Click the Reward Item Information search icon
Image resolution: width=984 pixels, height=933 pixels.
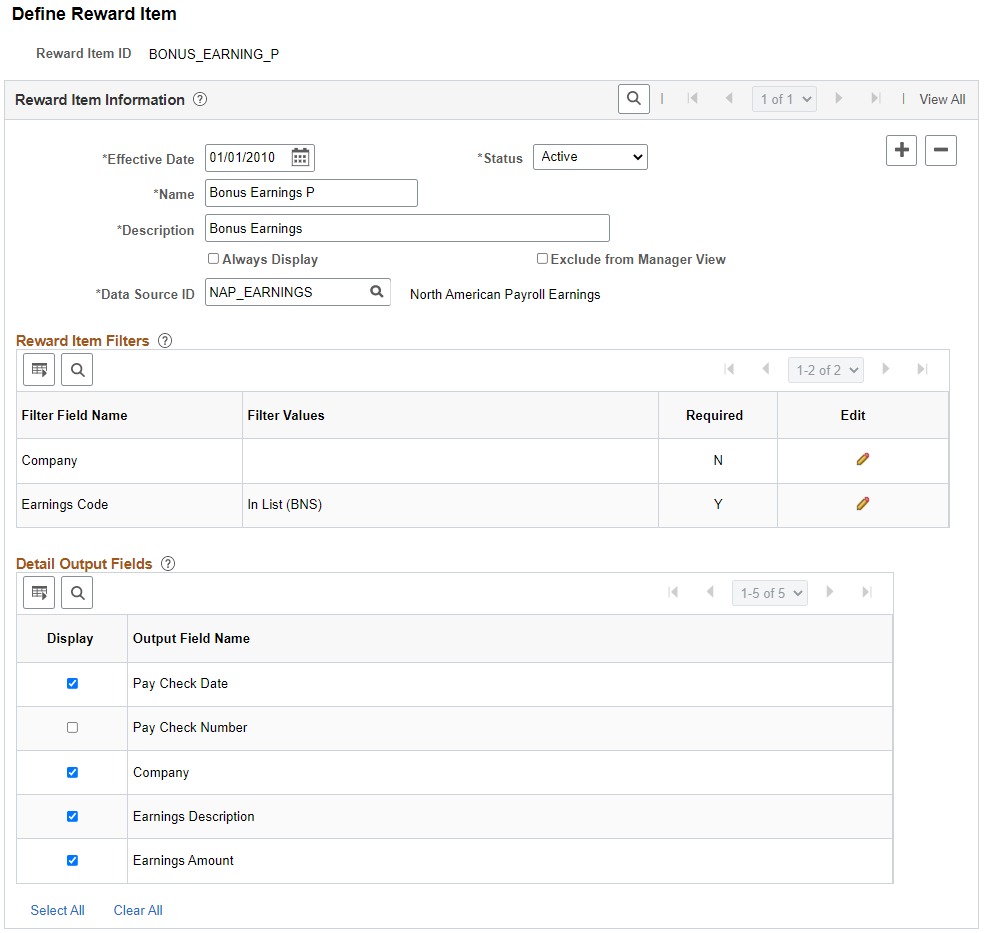click(633, 99)
